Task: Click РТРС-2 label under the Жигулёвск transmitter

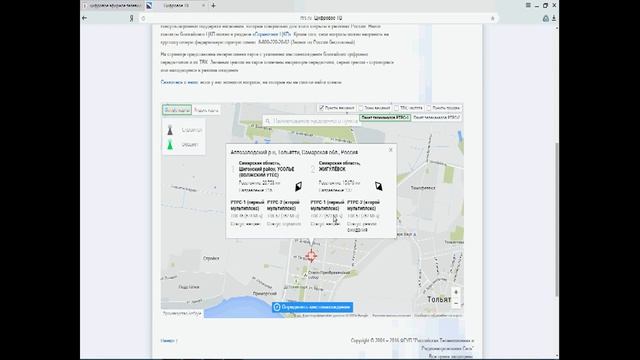Action: [x=364, y=205]
